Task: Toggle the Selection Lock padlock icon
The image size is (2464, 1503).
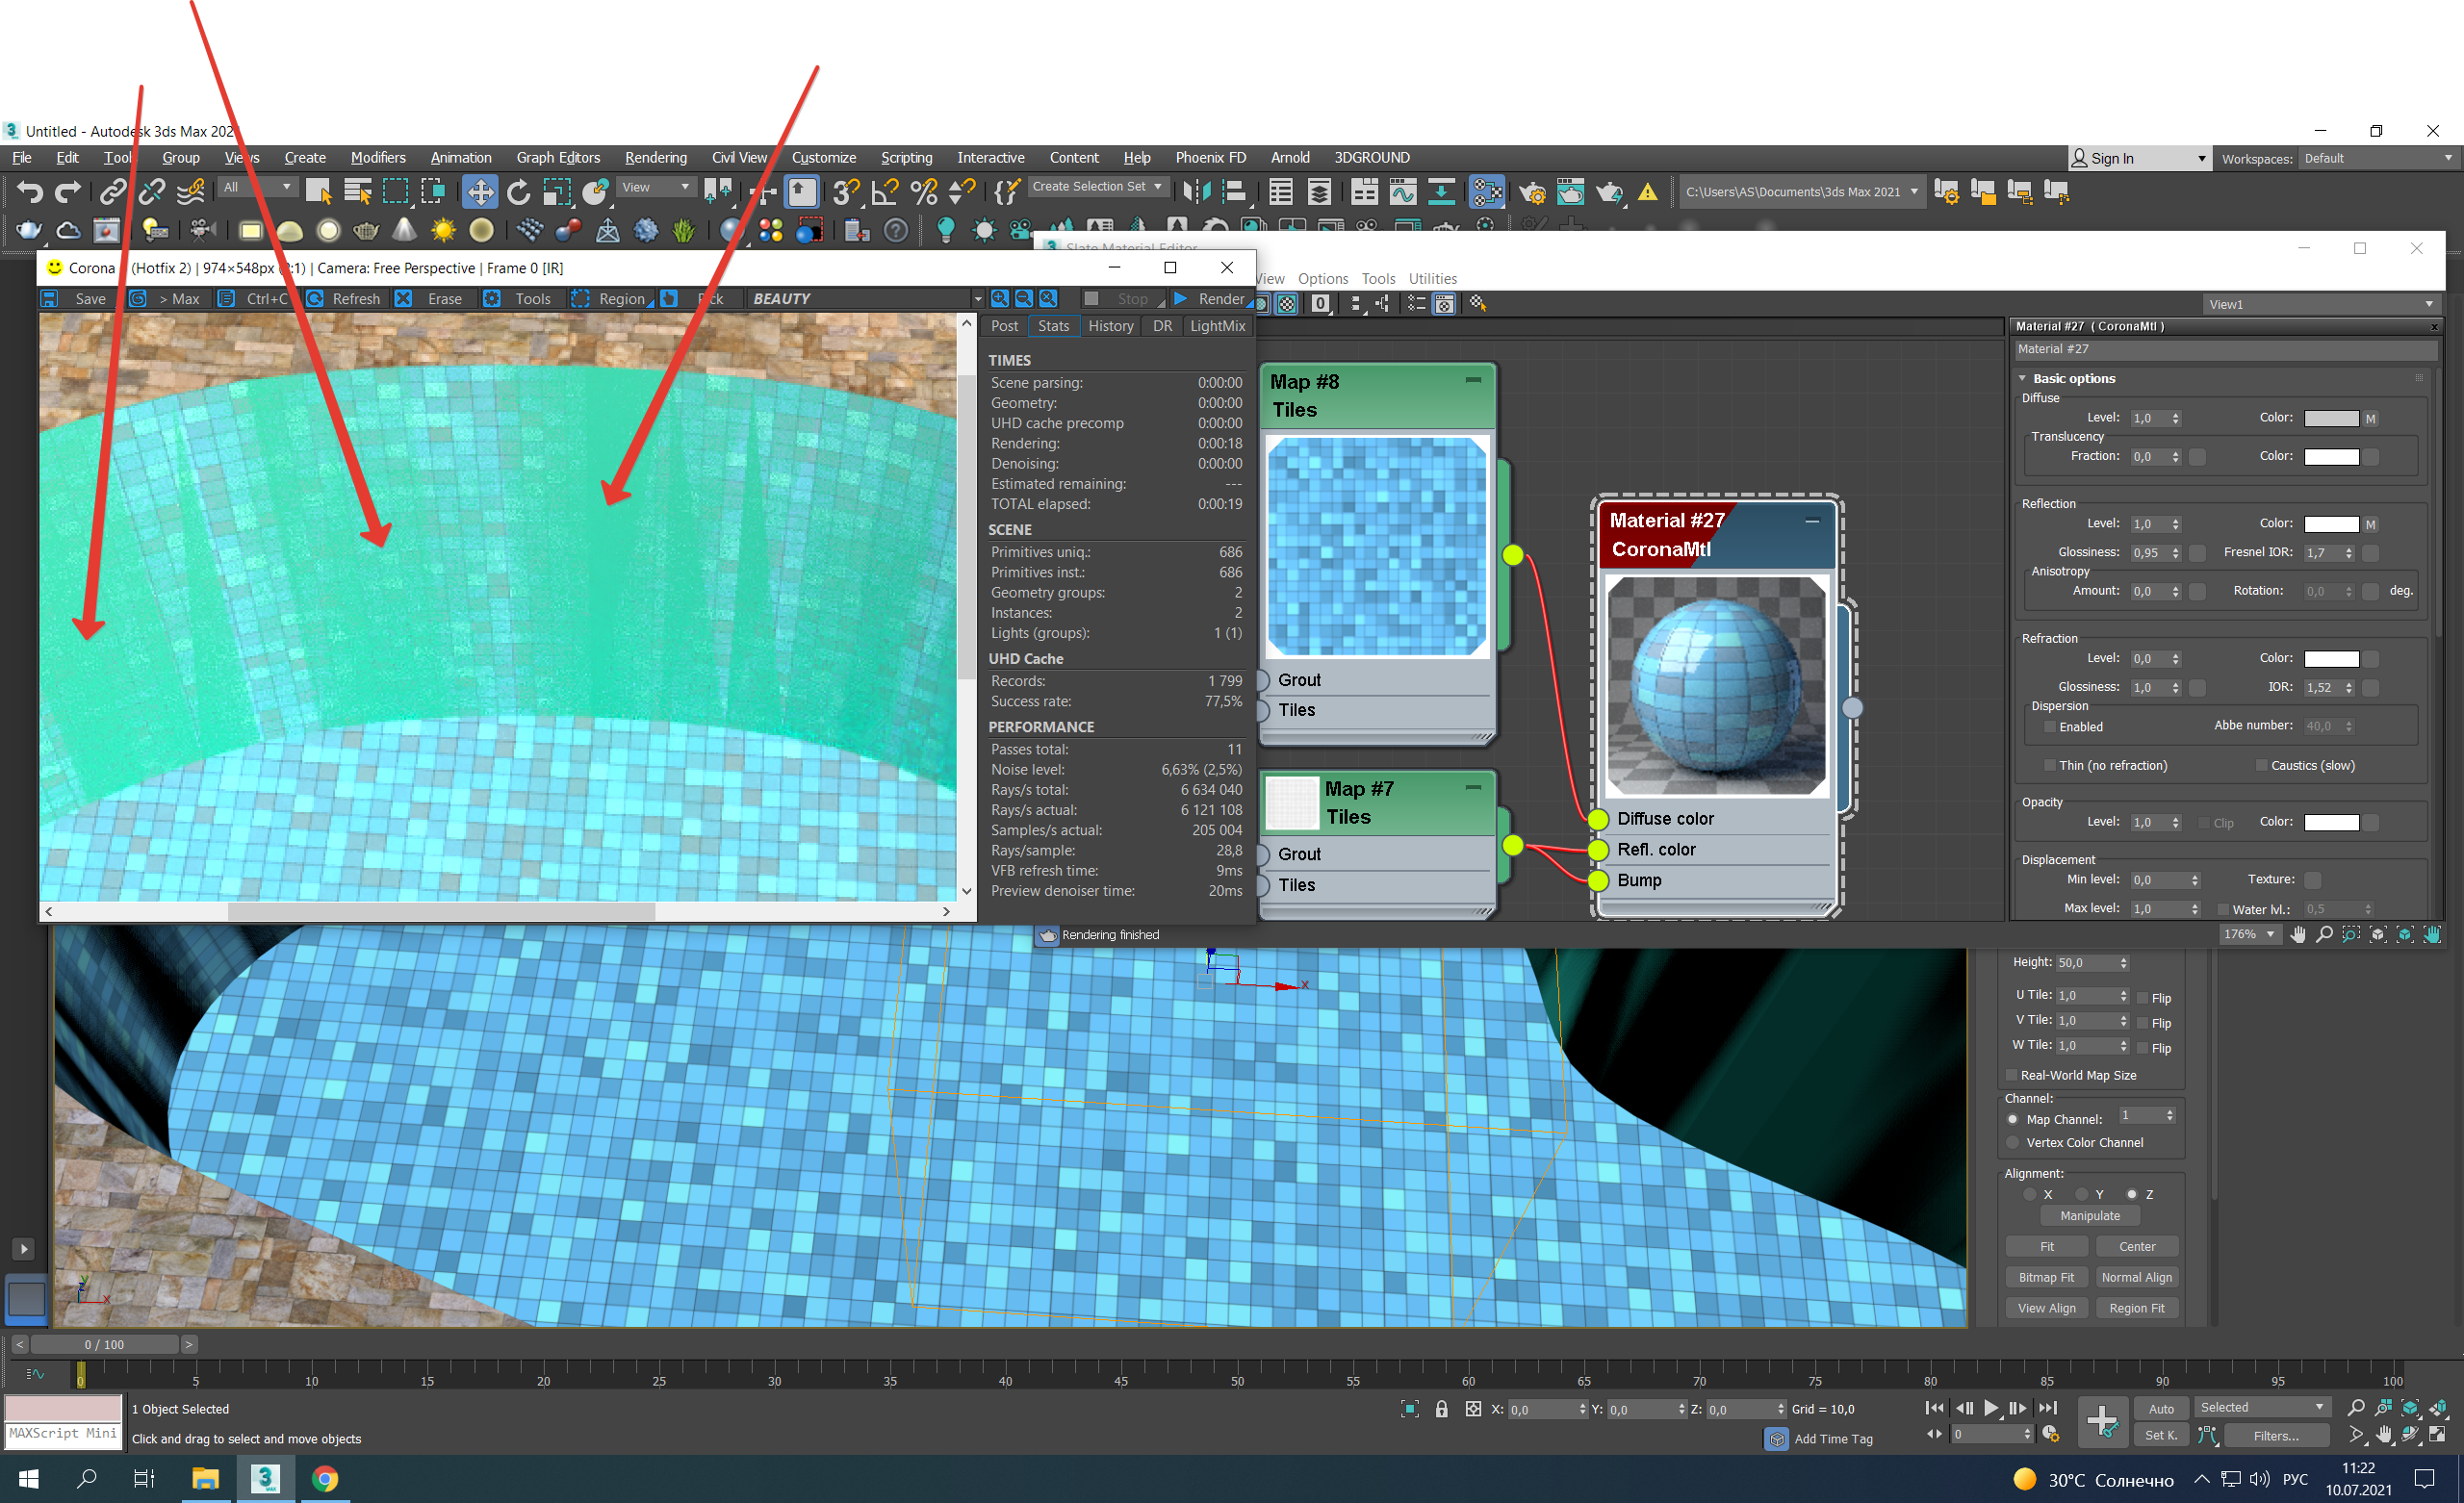Action: pos(1441,1409)
